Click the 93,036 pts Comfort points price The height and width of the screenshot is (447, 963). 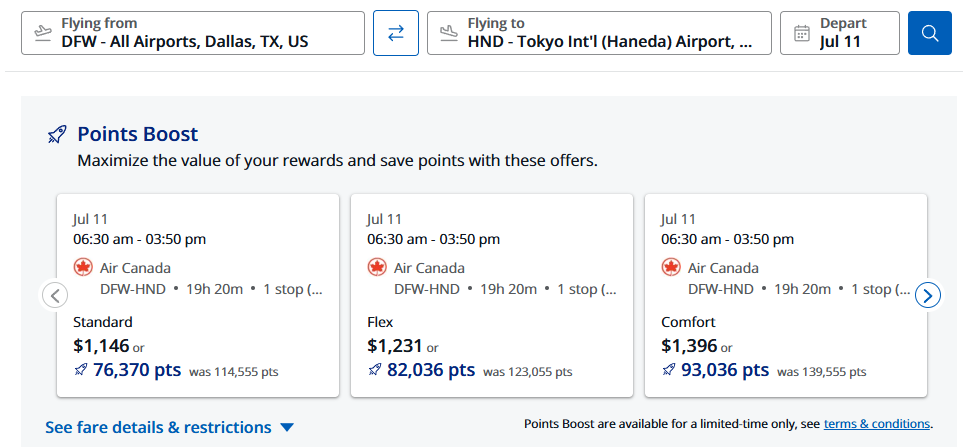click(x=725, y=370)
